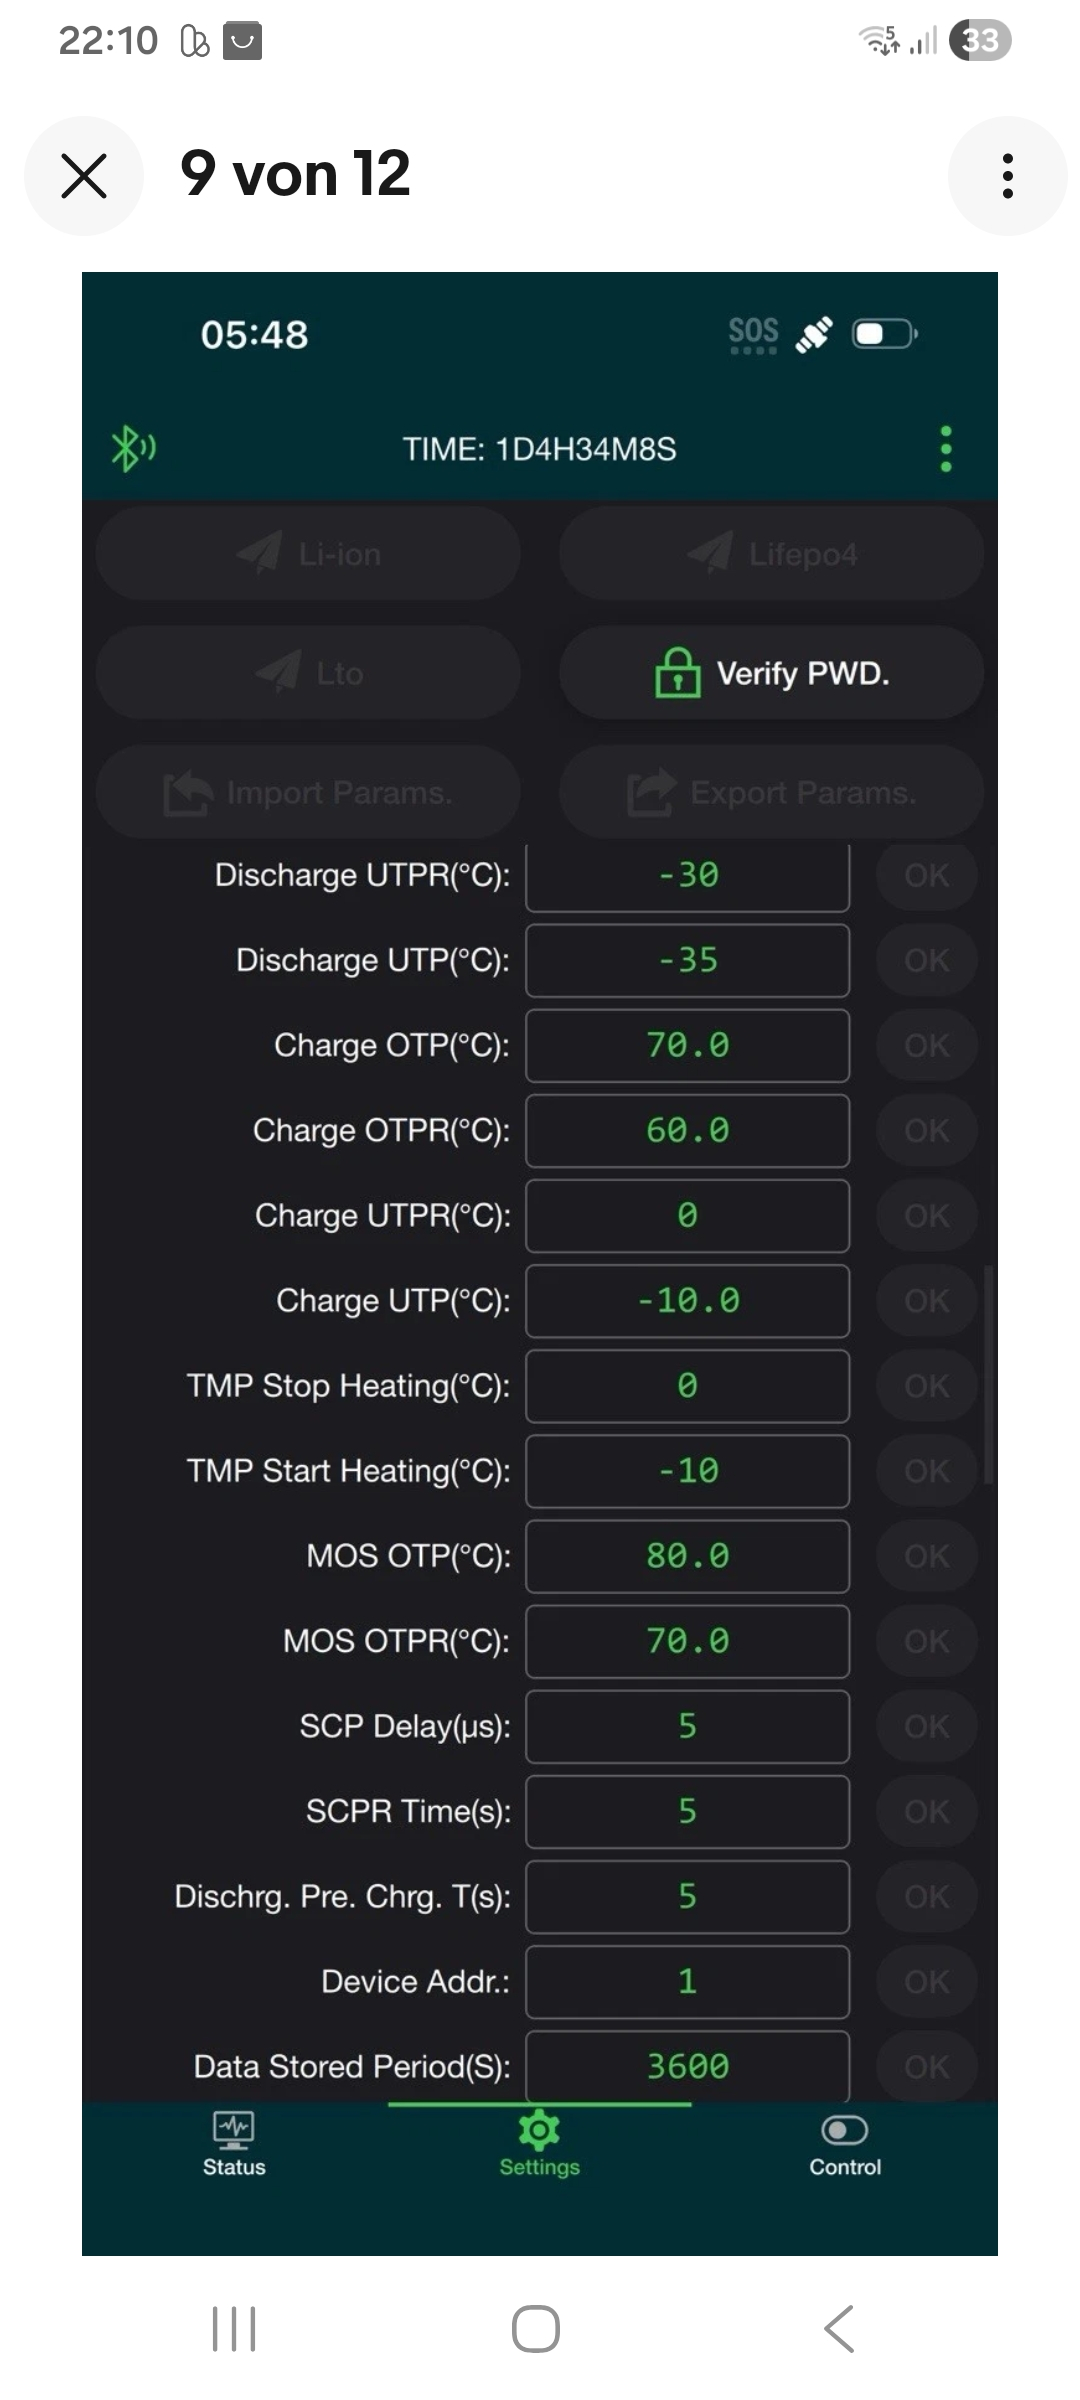
Task: Edit the MOS OTP(°C) value field
Action: click(x=688, y=1556)
